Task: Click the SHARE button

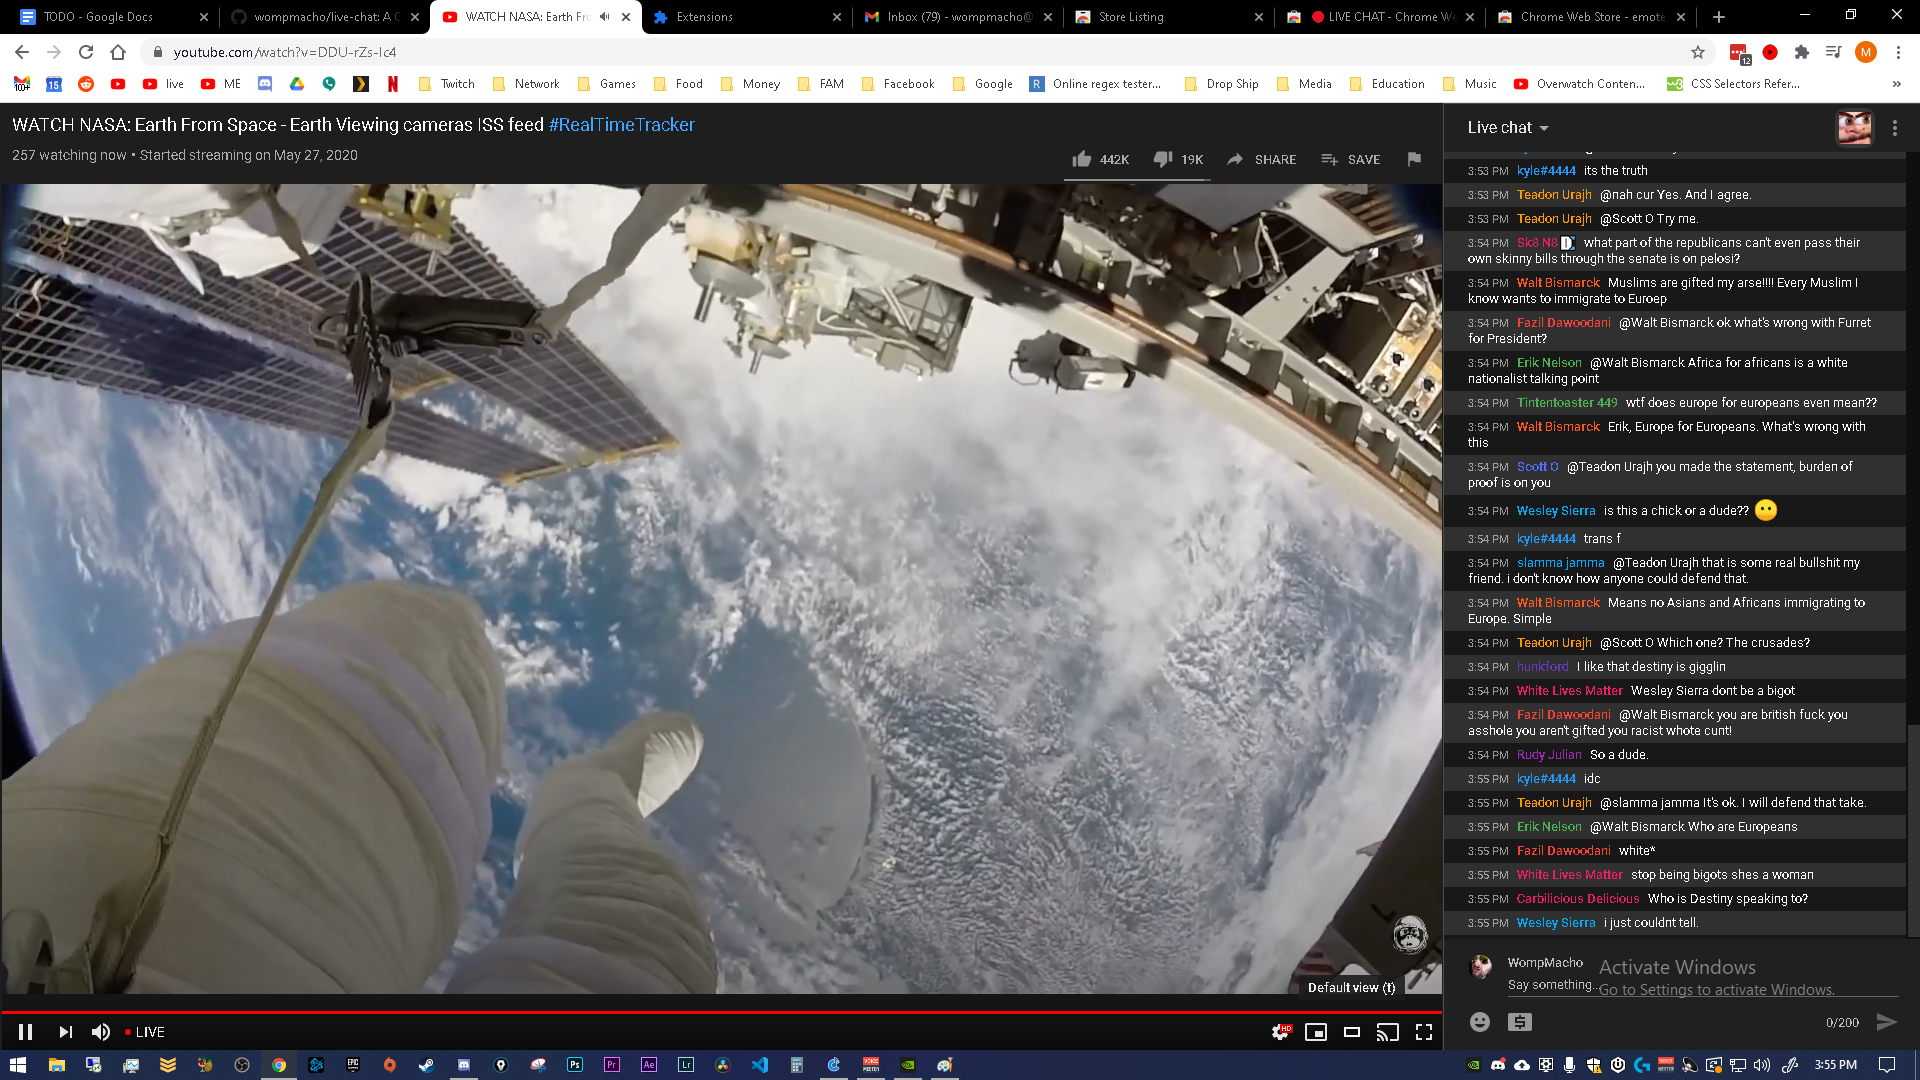Action: pos(1262,159)
